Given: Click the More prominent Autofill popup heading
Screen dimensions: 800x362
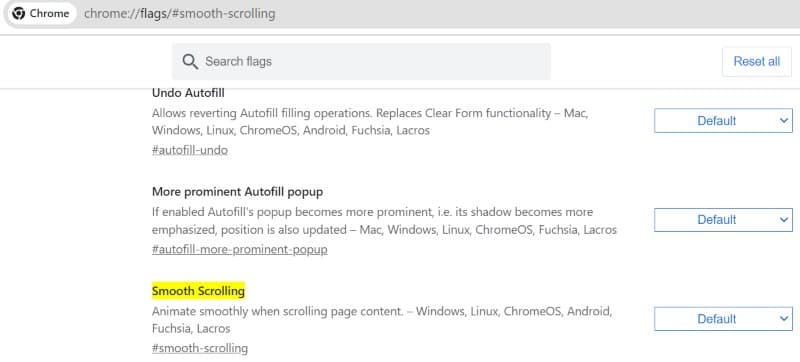Looking at the screenshot, I should (x=237, y=192).
